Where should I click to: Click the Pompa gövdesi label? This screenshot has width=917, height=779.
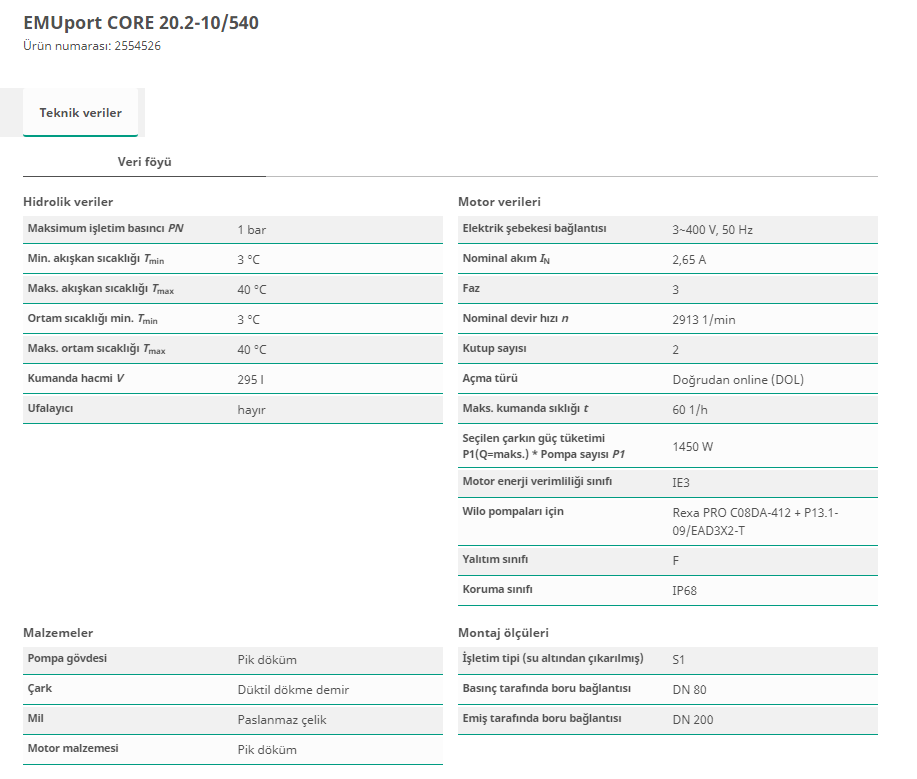[67, 659]
